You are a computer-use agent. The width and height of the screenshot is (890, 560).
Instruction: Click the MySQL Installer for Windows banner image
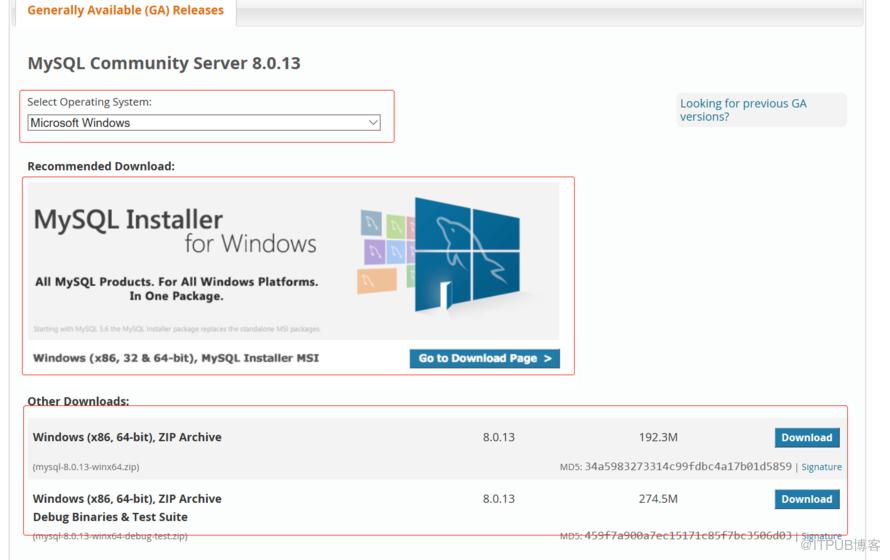click(x=293, y=261)
